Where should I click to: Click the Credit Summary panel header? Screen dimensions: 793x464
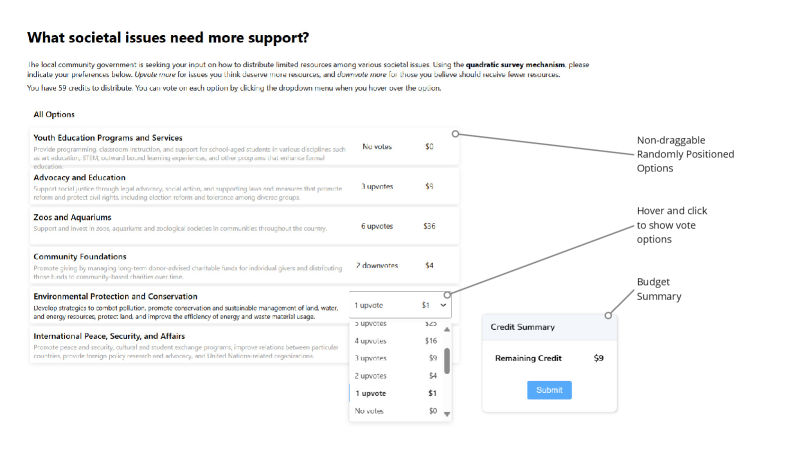coord(549,327)
